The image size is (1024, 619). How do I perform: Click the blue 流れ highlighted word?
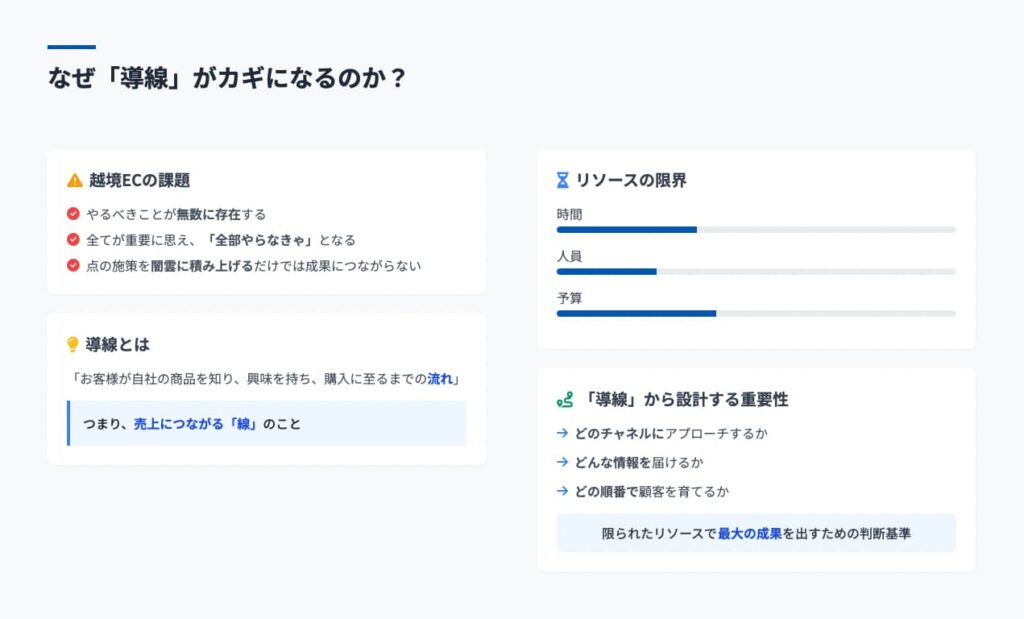(x=440, y=379)
